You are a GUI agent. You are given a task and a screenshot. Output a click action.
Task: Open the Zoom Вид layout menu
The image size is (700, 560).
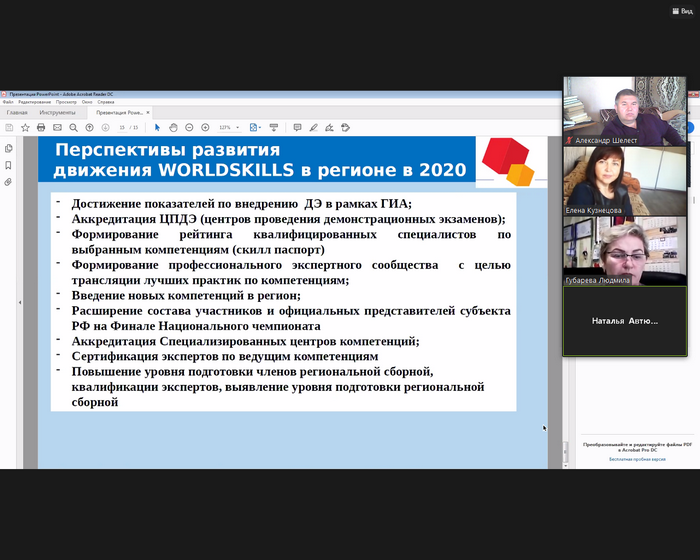pyautogui.click(x=681, y=10)
